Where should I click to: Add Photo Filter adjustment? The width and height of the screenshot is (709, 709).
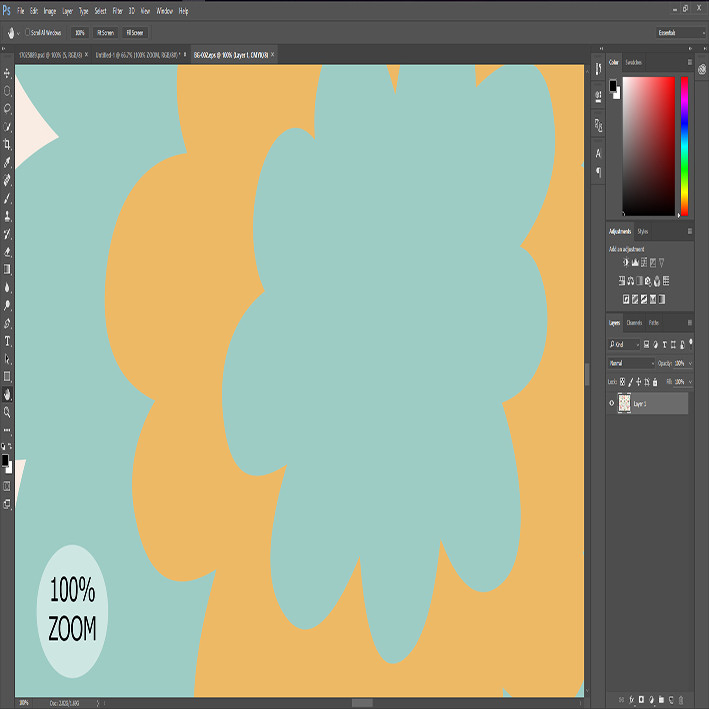tap(648, 281)
